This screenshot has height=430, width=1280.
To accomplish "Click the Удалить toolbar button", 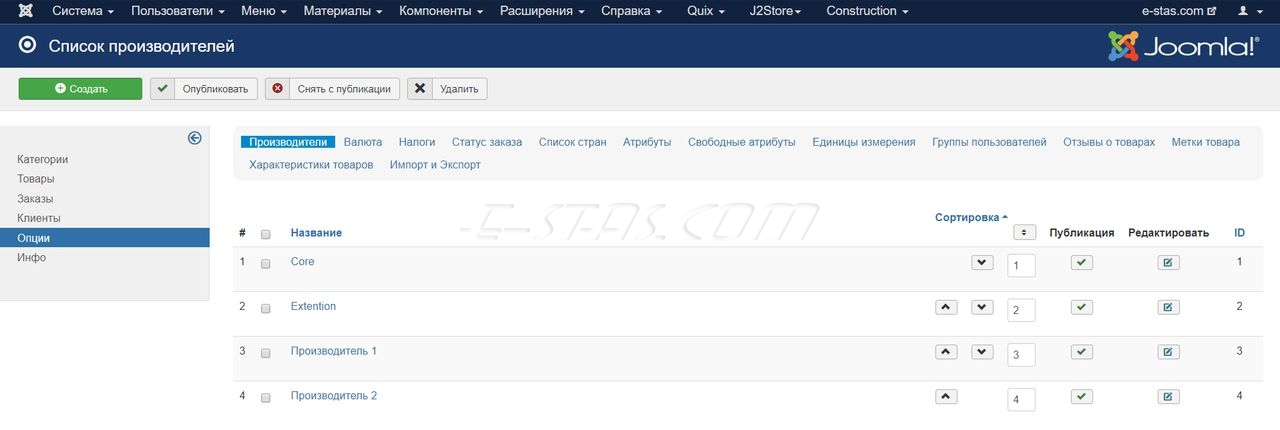I will click(x=447, y=88).
